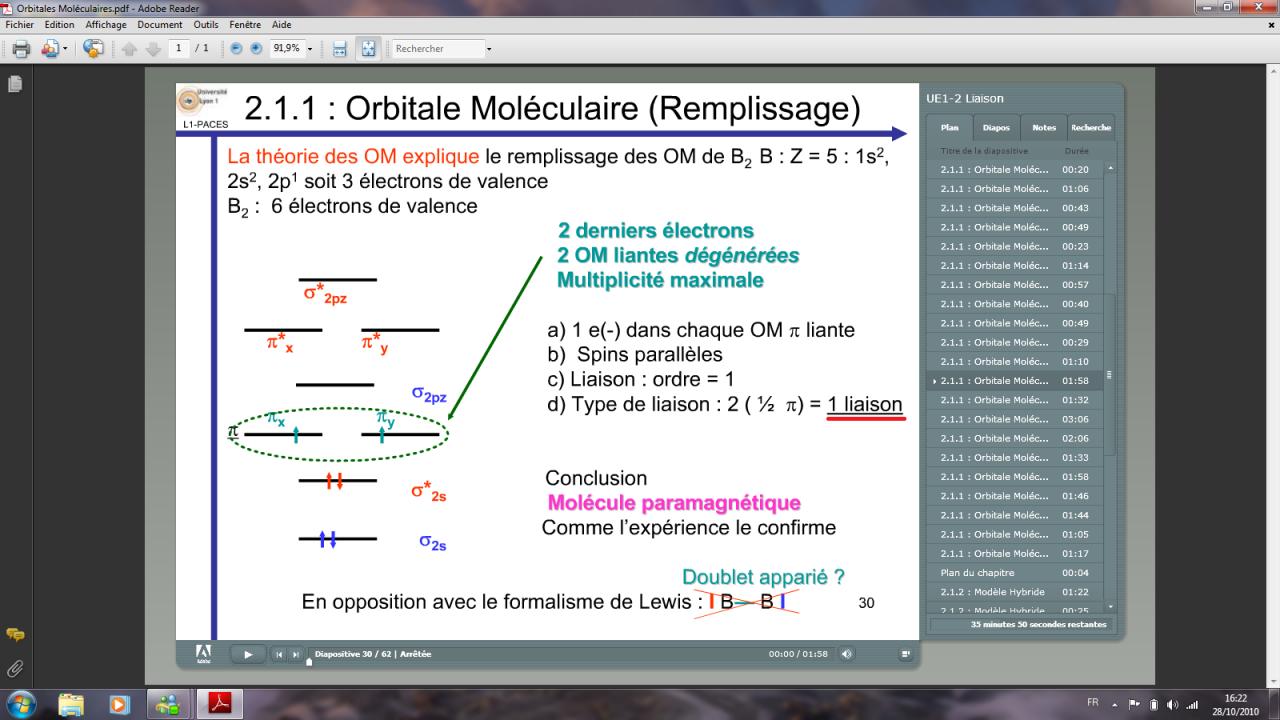Open the collaboration globe icon
The image size is (1280, 720).
coord(93,48)
